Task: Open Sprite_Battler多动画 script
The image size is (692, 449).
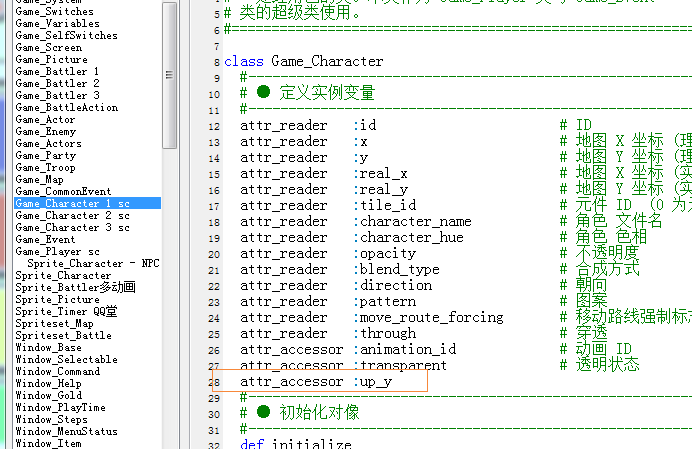Action: point(75,287)
